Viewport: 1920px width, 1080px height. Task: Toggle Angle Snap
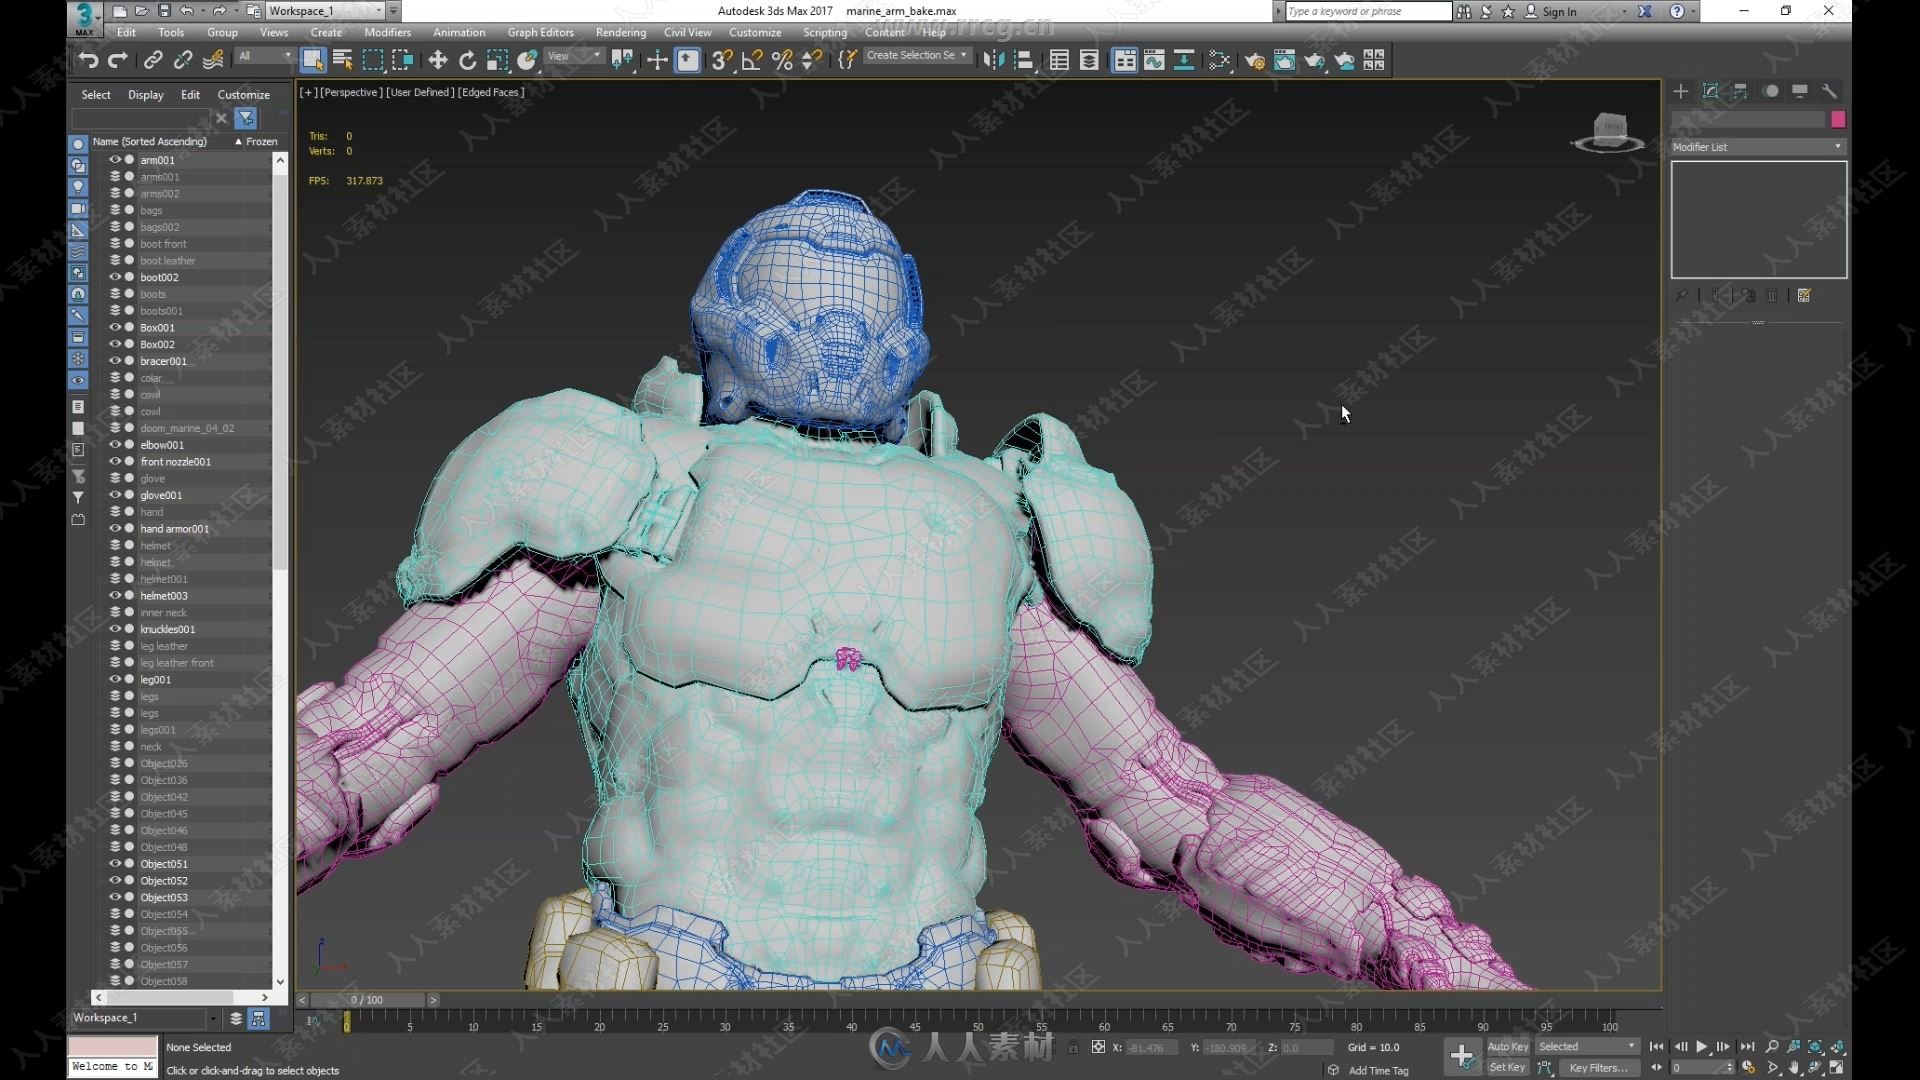pyautogui.click(x=752, y=60)
